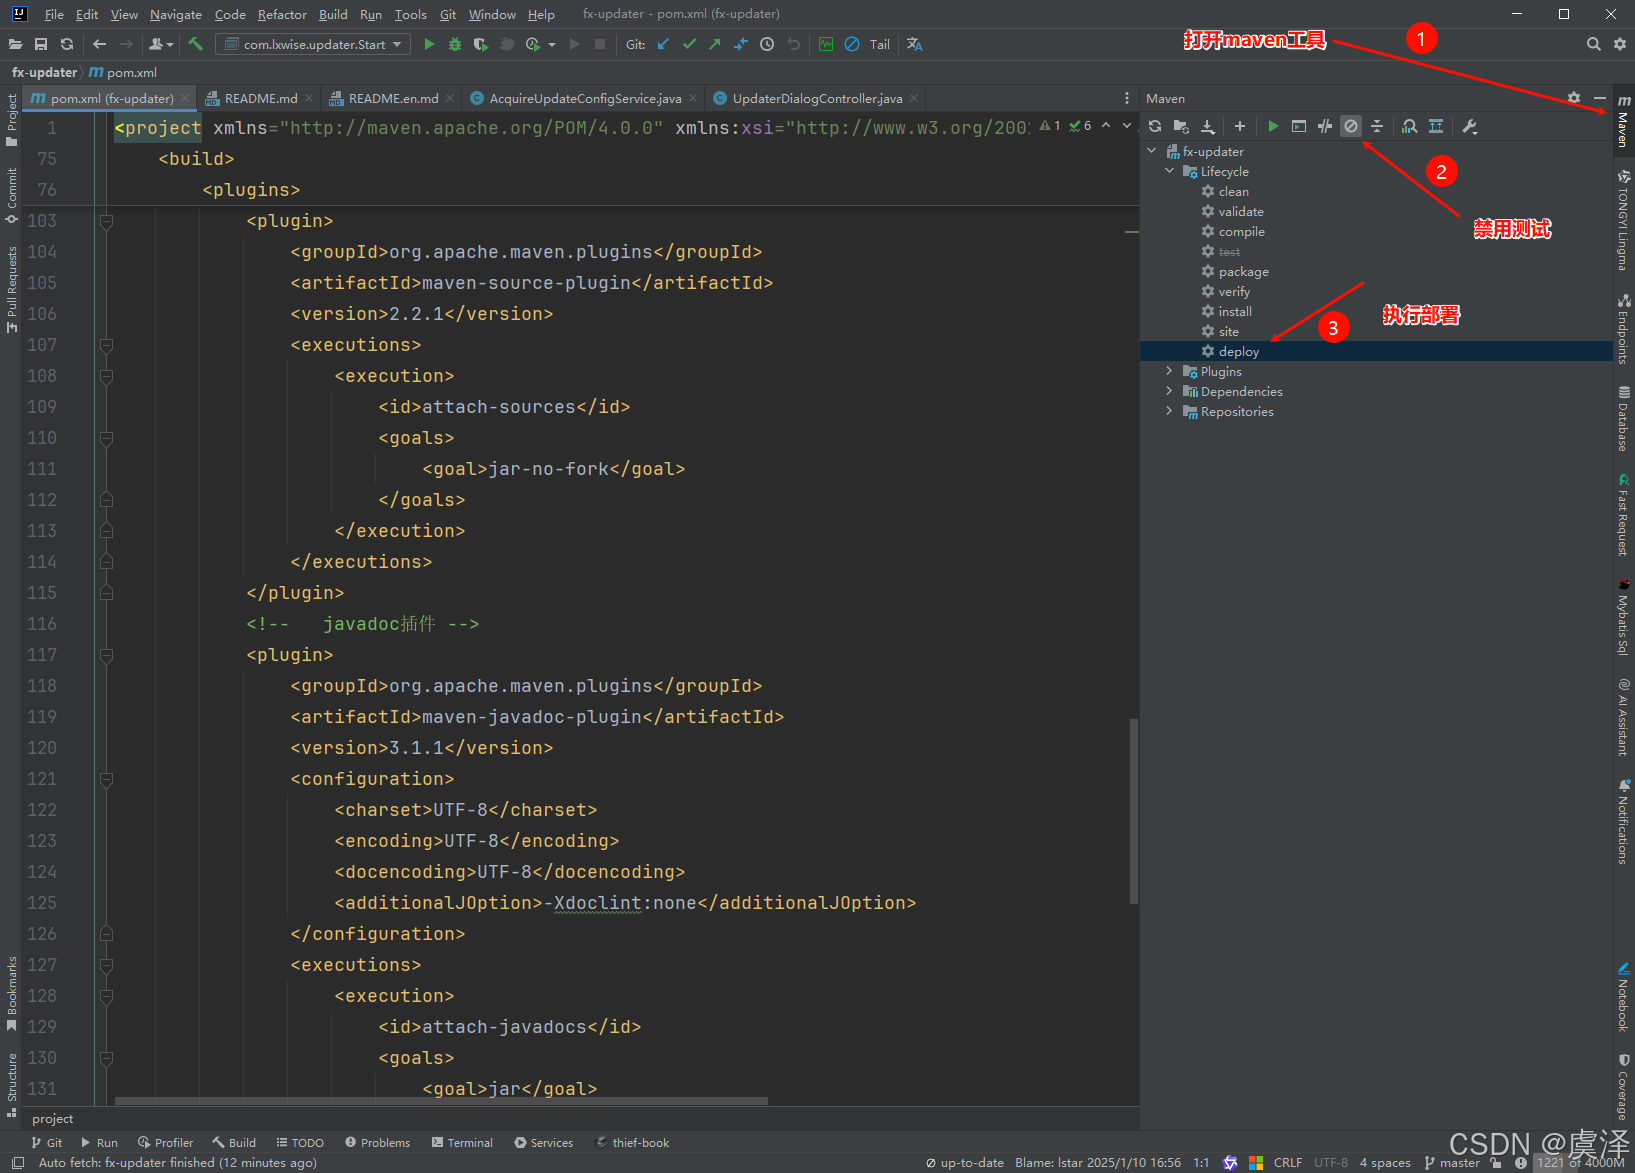Switch to UpdaterDialogController.java tab

(817, 98)
